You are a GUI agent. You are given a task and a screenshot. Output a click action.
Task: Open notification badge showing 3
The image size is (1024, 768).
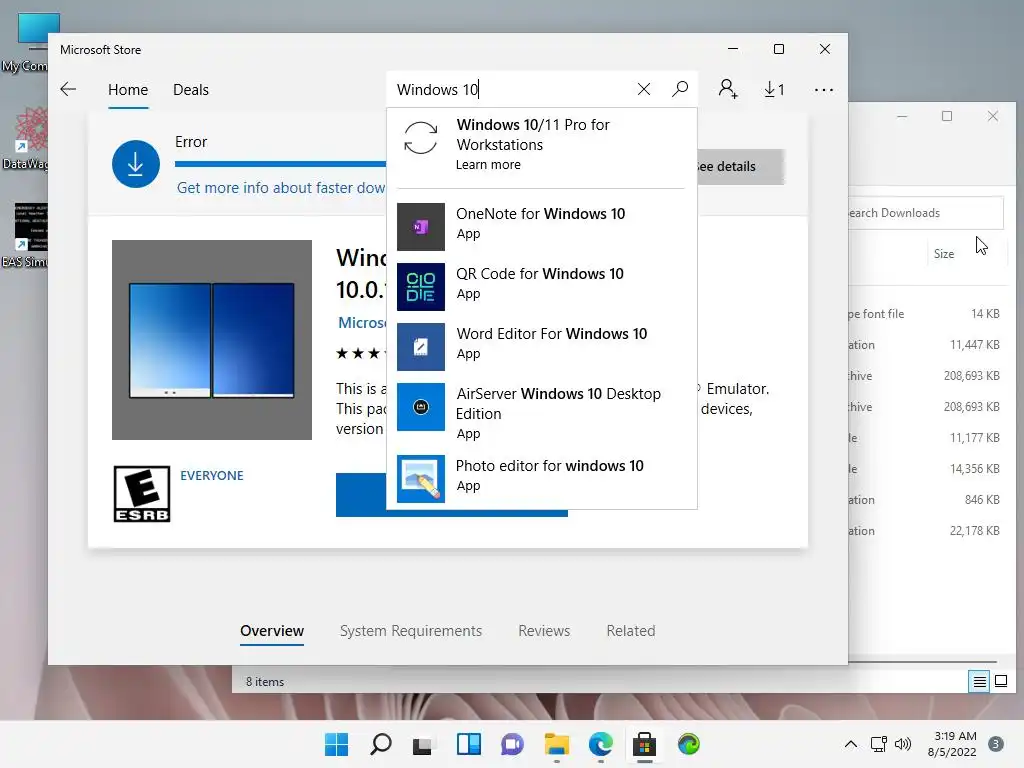coord(996,744)
